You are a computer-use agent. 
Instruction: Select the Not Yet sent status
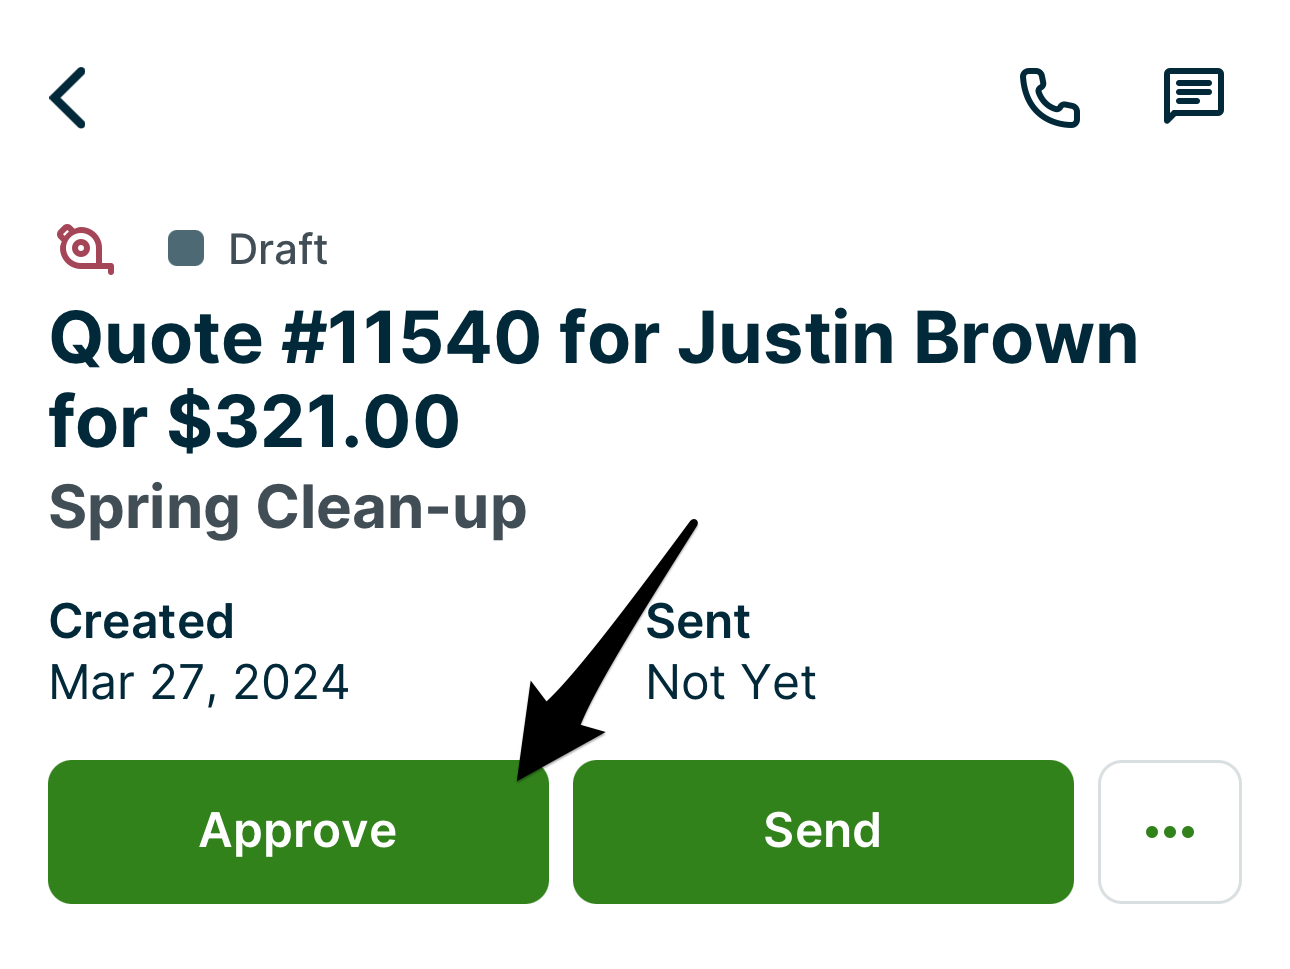point(731,683)
